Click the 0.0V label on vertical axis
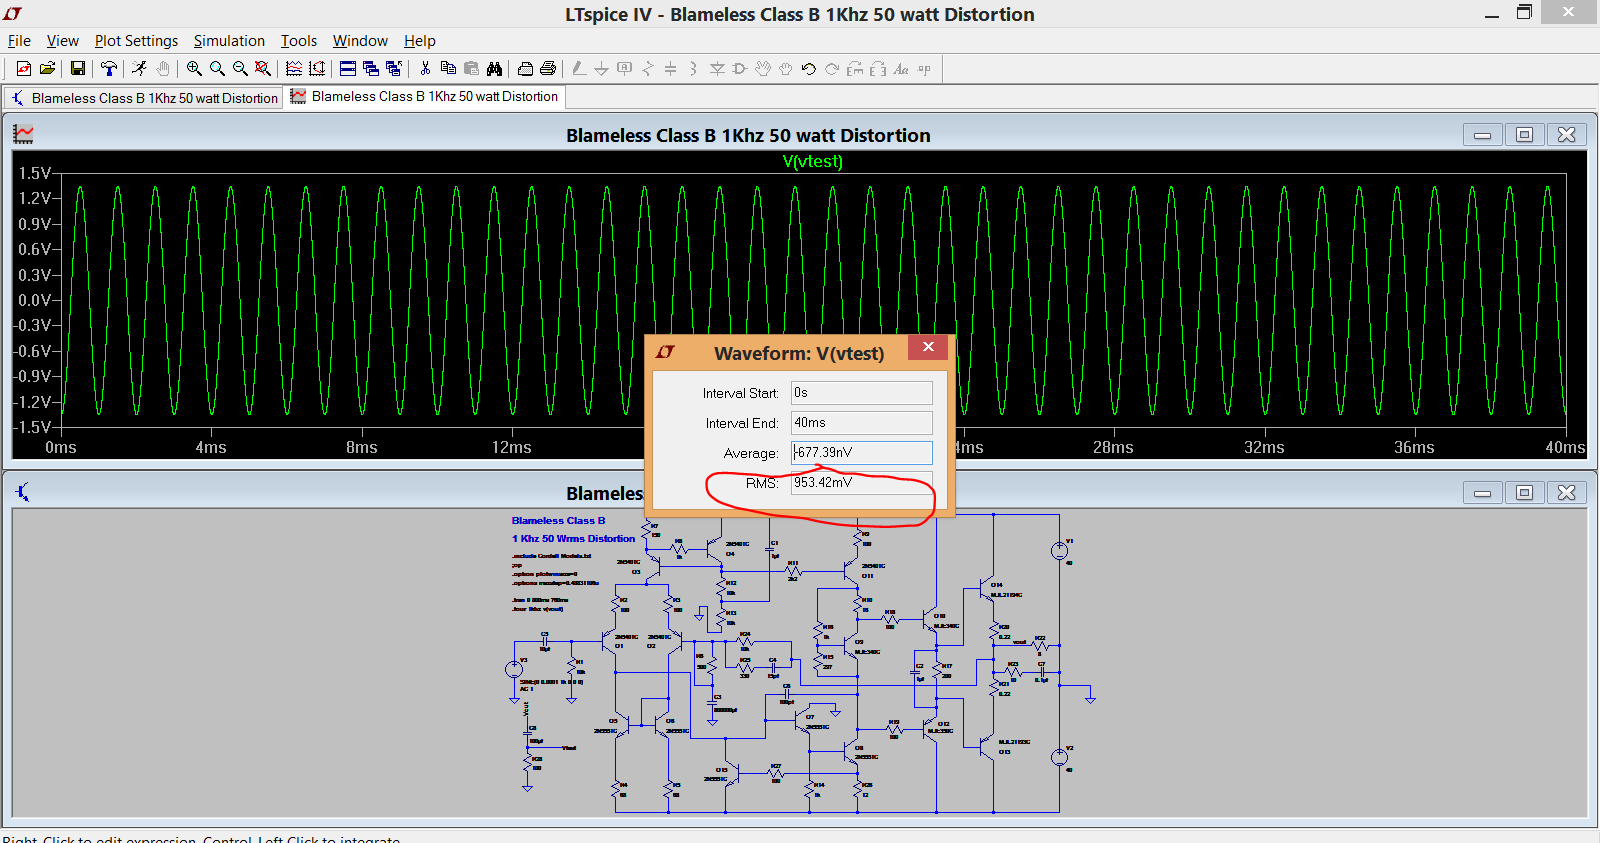Image resolution: width=1600 pixels, height=843 pixels. [34, 300]
